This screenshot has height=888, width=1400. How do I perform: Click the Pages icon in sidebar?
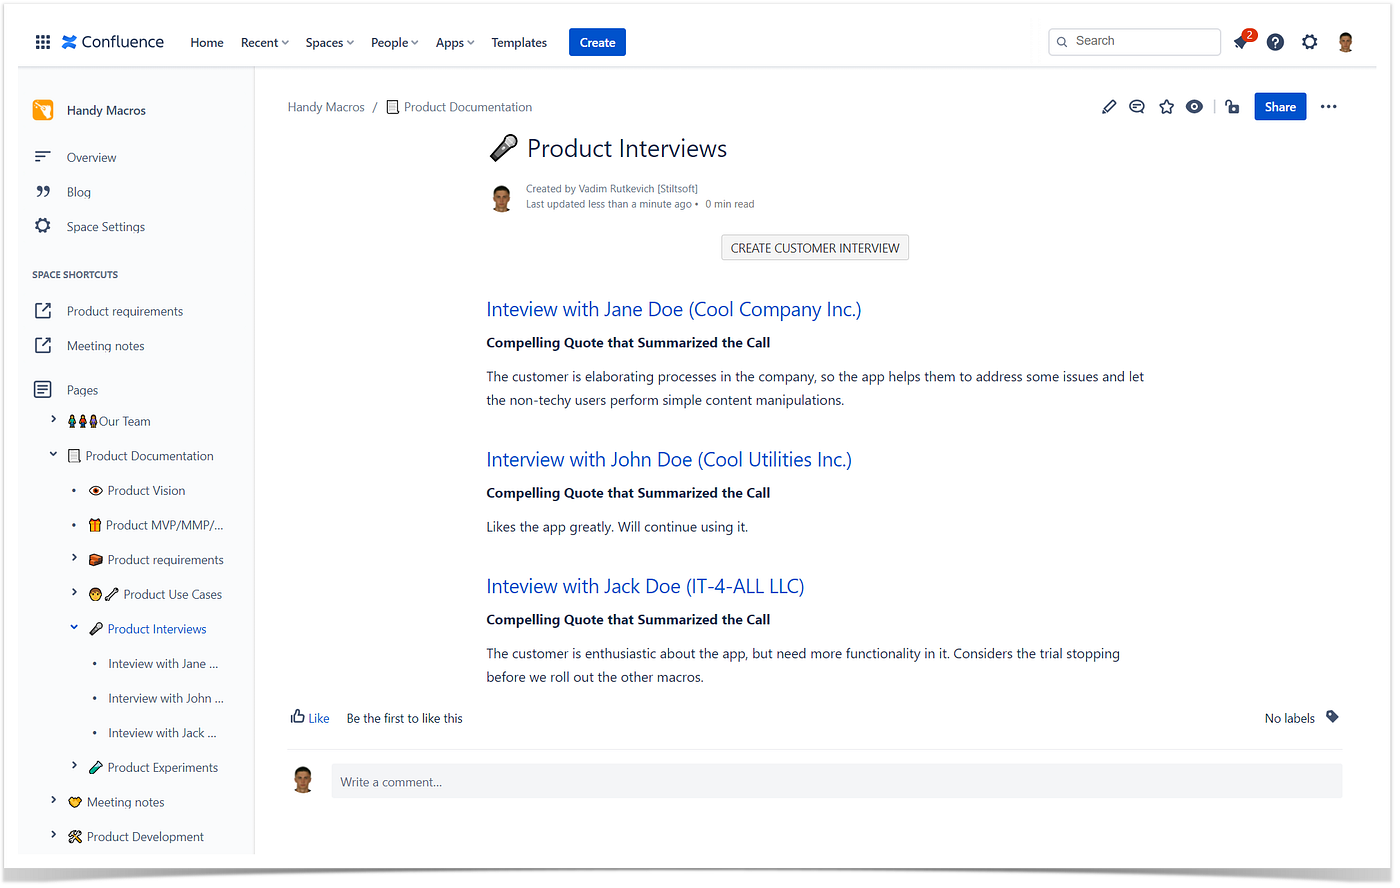pos(43,389)
